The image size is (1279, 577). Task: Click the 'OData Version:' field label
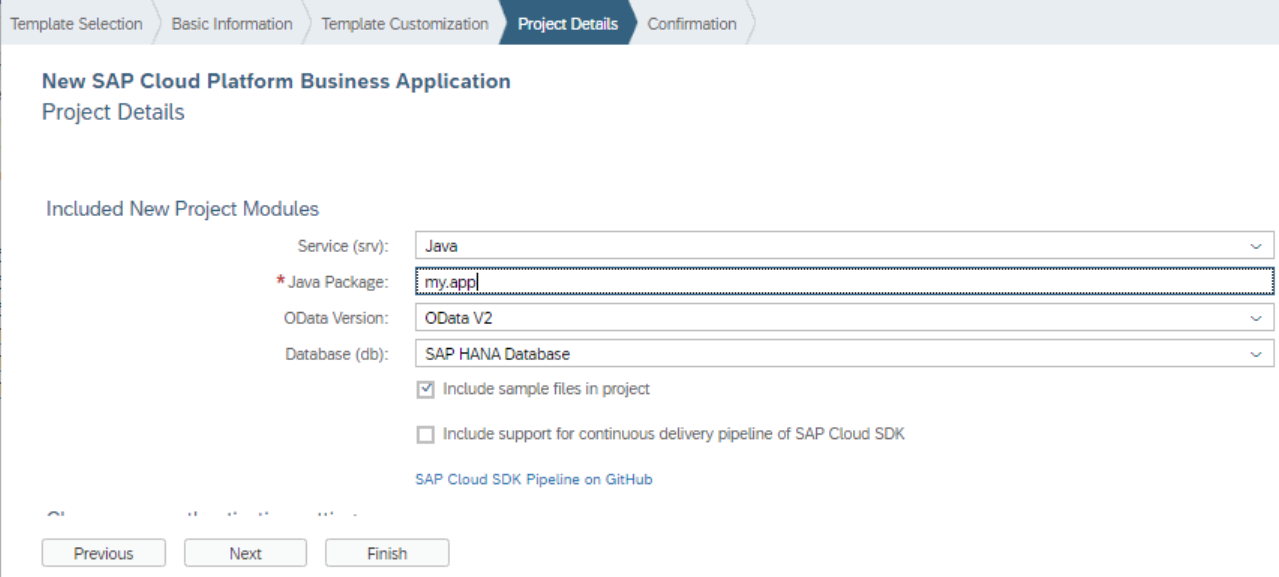(335, 318)
